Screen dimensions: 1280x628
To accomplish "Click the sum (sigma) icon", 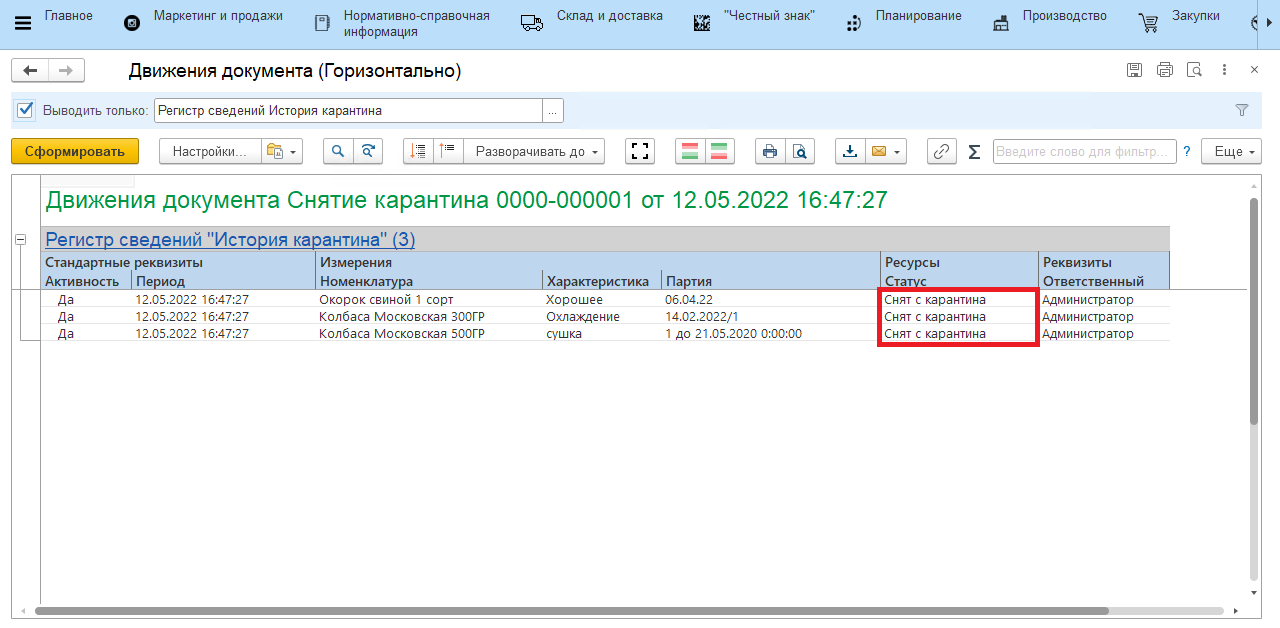I will pyautogui.click(x=974, y=151).
